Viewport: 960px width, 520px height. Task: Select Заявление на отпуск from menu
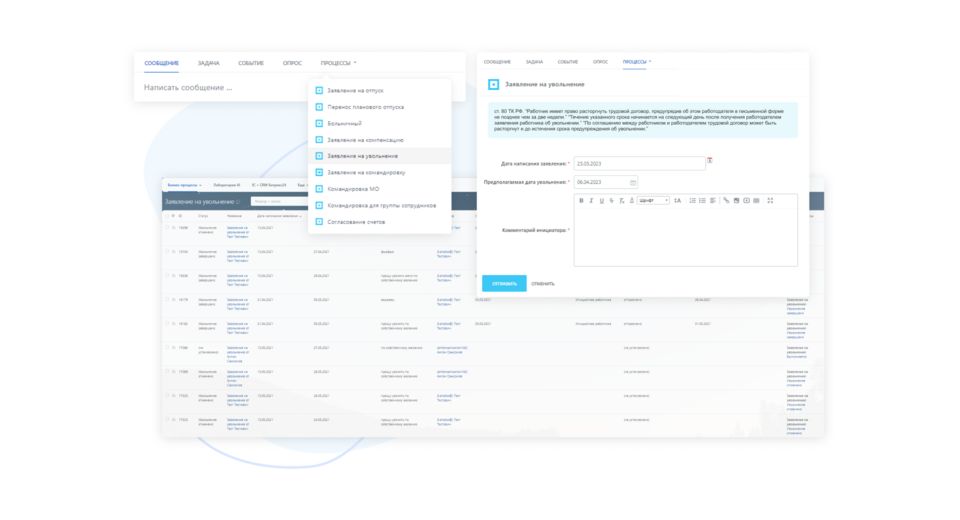(355, 91)
